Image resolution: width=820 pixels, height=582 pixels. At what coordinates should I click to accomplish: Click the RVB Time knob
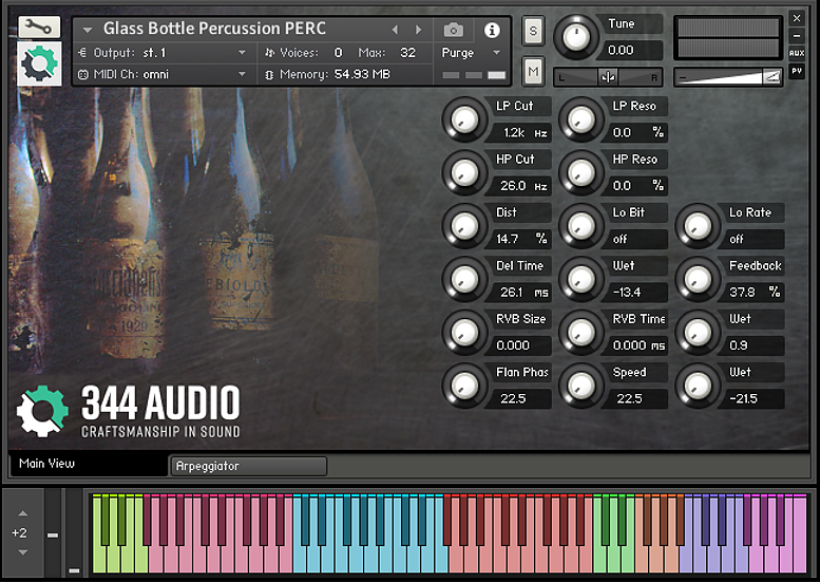pyautogui.click(x=581, y=333)
